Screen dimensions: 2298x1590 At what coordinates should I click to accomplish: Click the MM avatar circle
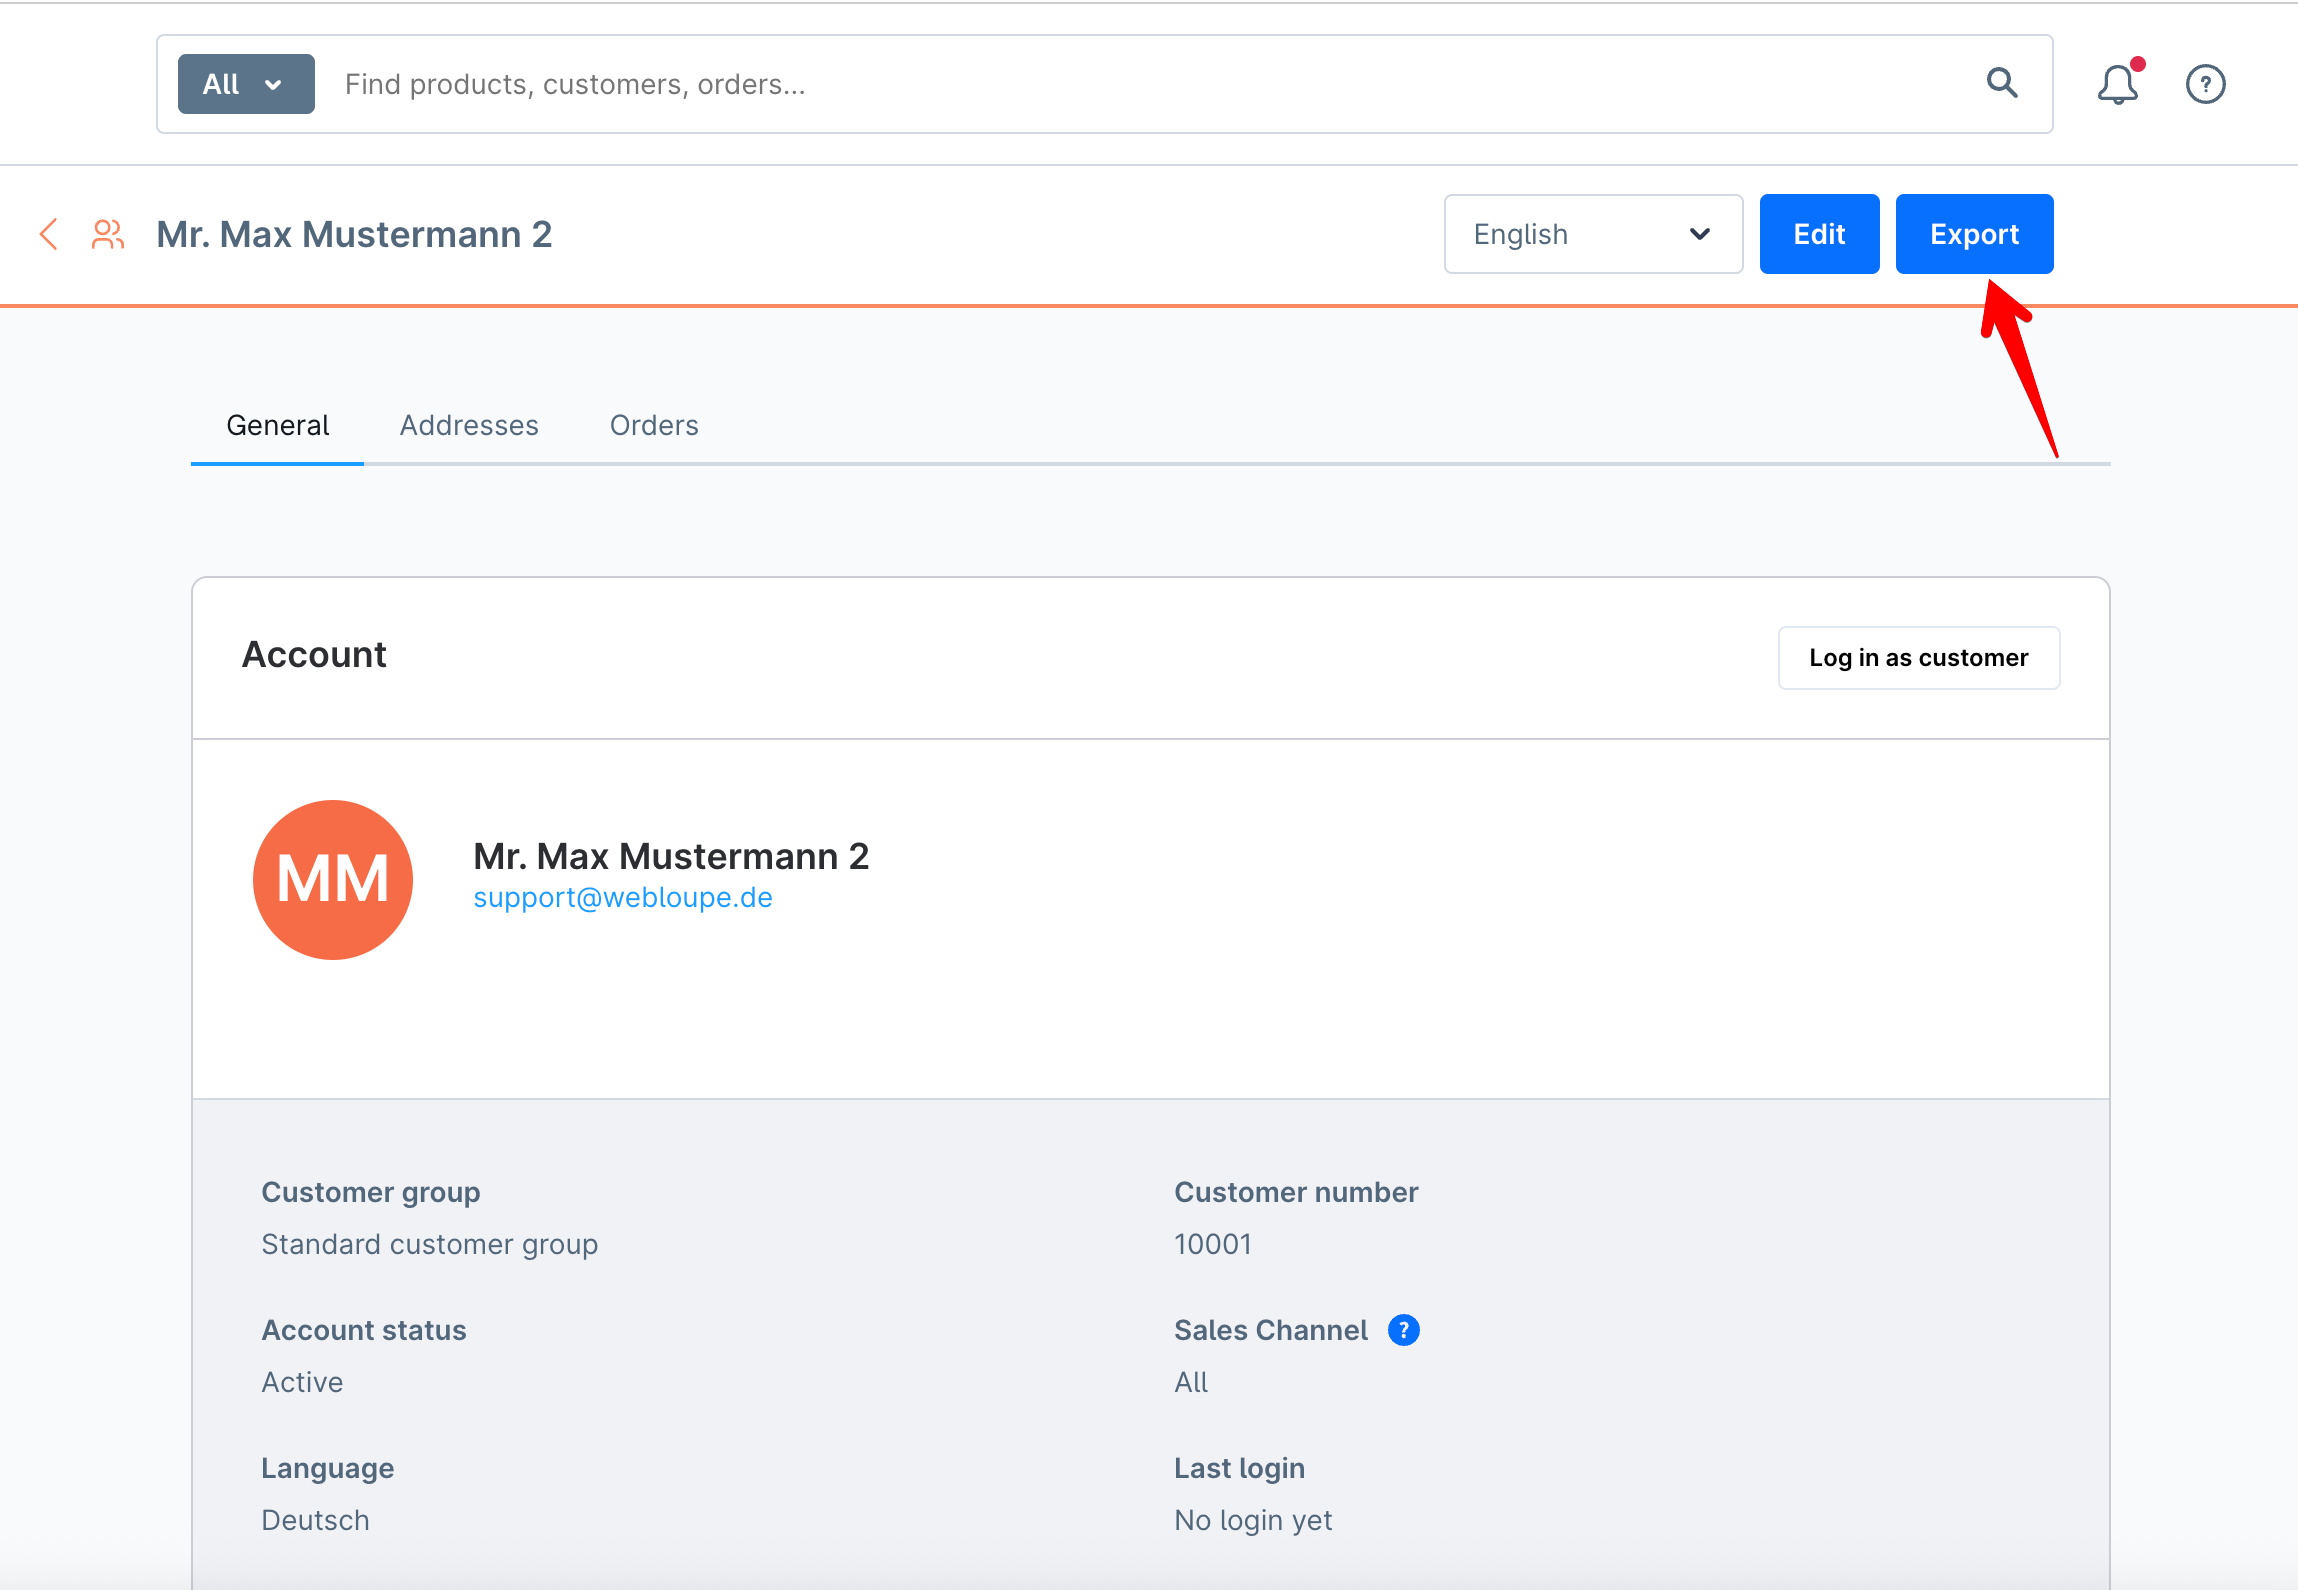(333, 880)
